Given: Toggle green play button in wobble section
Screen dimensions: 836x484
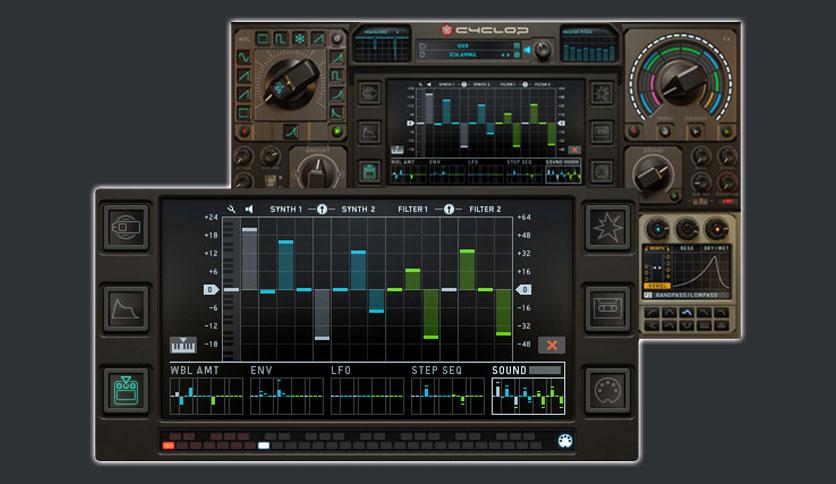Looking at the screenshot, I should tap(337, 131).
